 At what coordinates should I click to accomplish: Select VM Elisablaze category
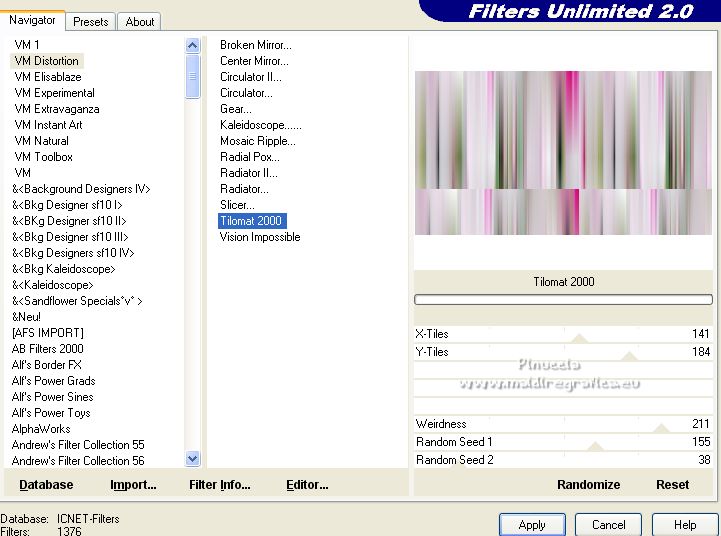click(48, 77)
